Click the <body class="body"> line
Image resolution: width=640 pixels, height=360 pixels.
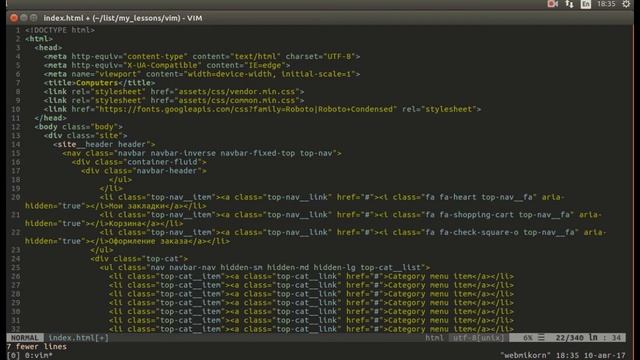point(78,127)
